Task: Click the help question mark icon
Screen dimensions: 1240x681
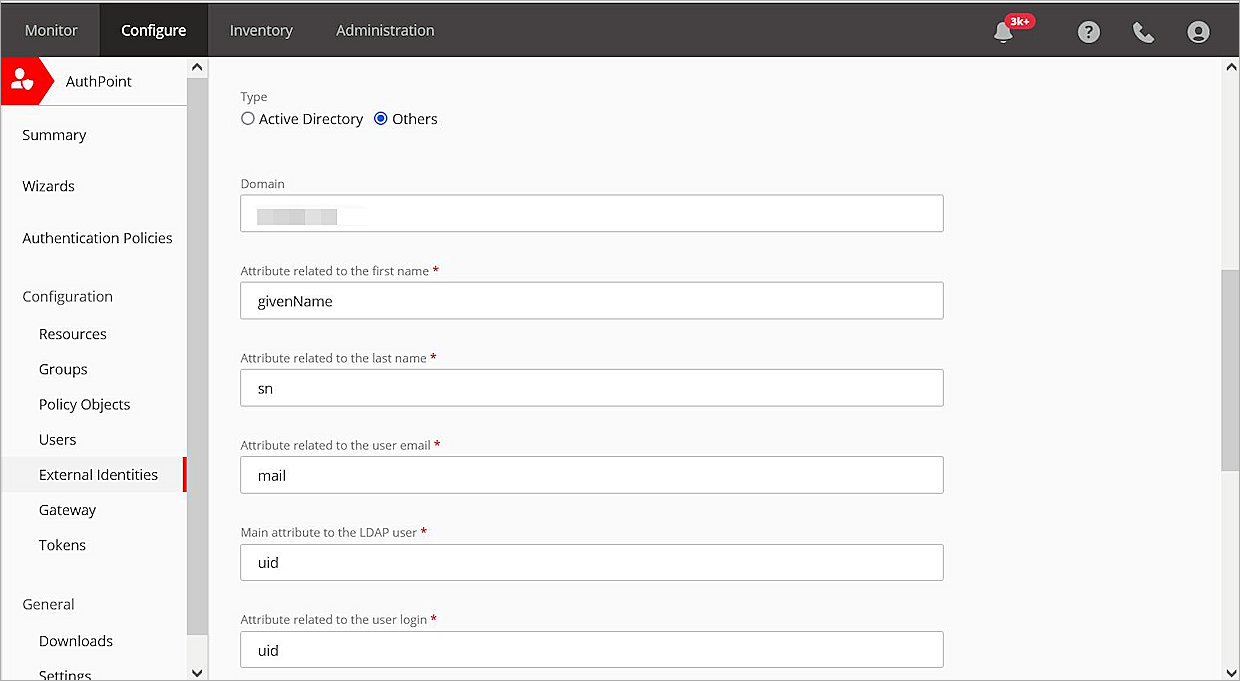Action: point(1088,31)
